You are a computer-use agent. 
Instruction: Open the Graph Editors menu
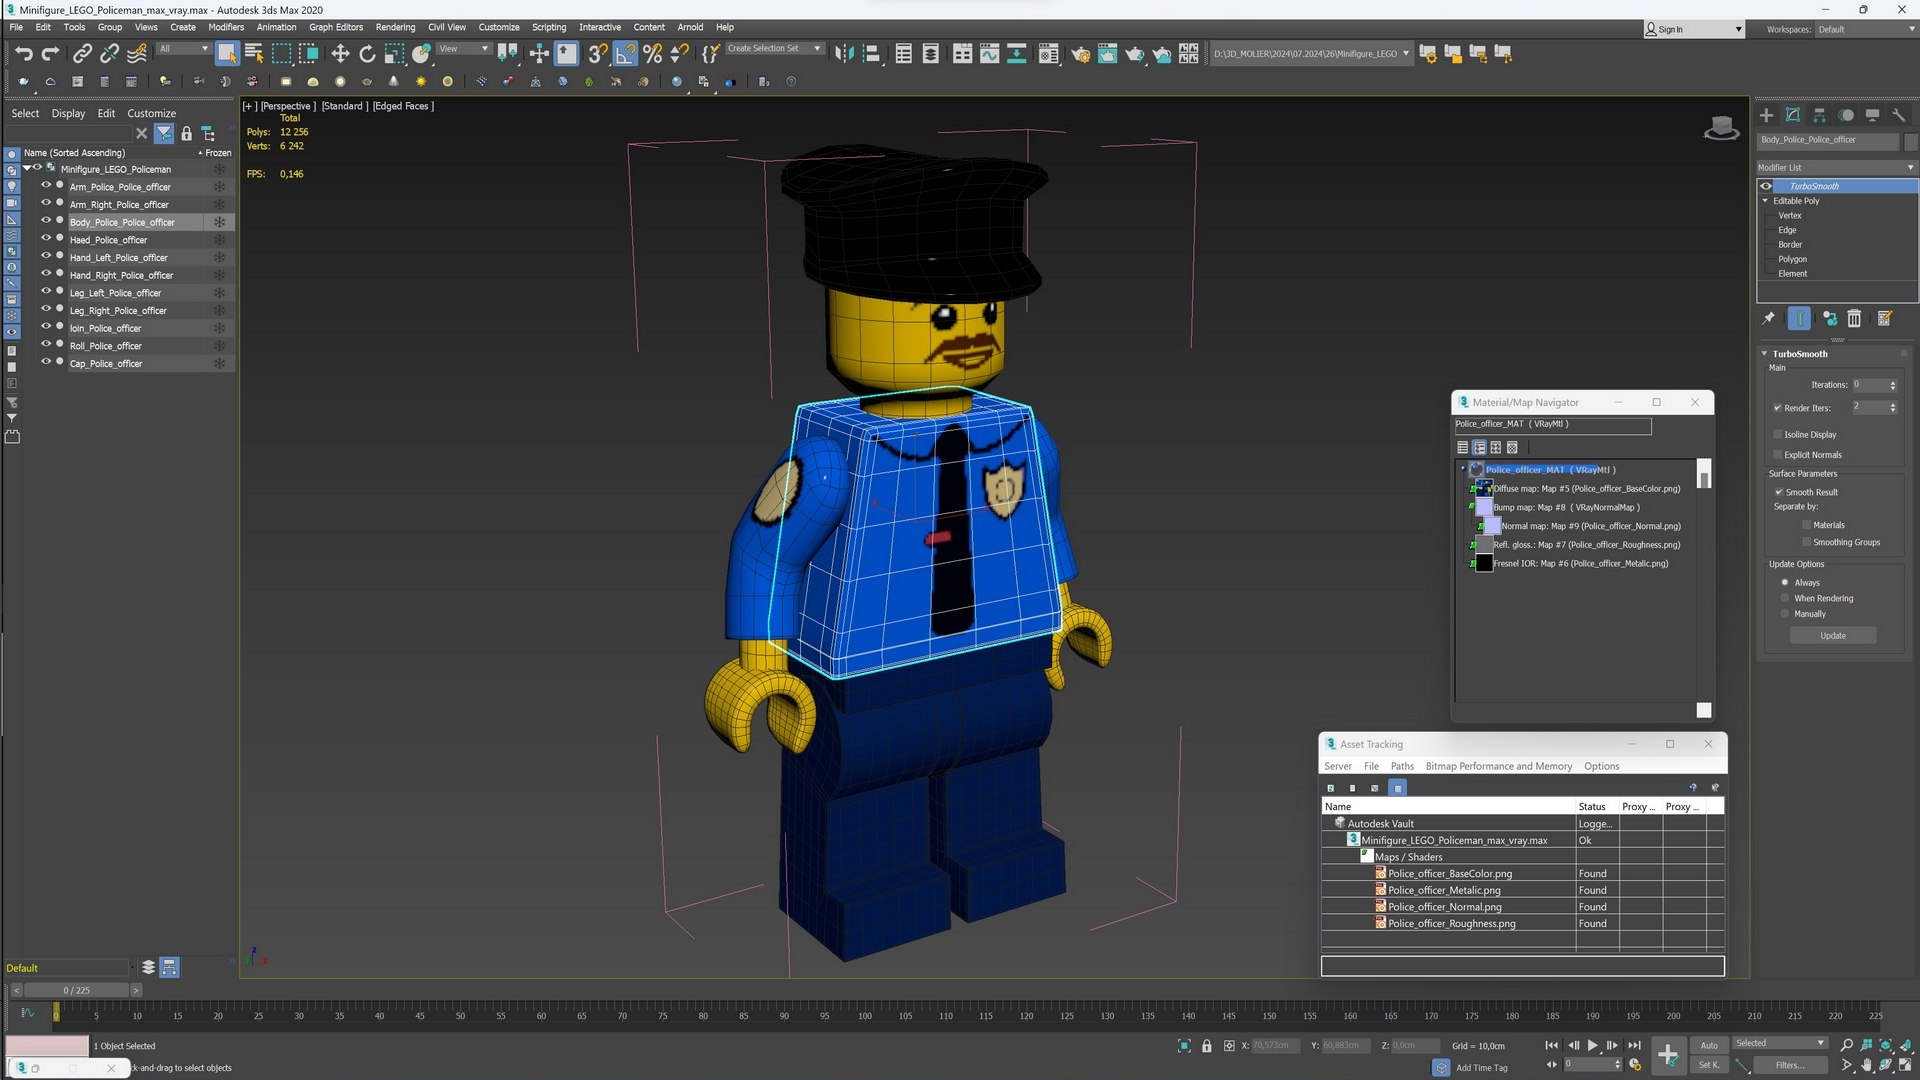coord(336,27)
